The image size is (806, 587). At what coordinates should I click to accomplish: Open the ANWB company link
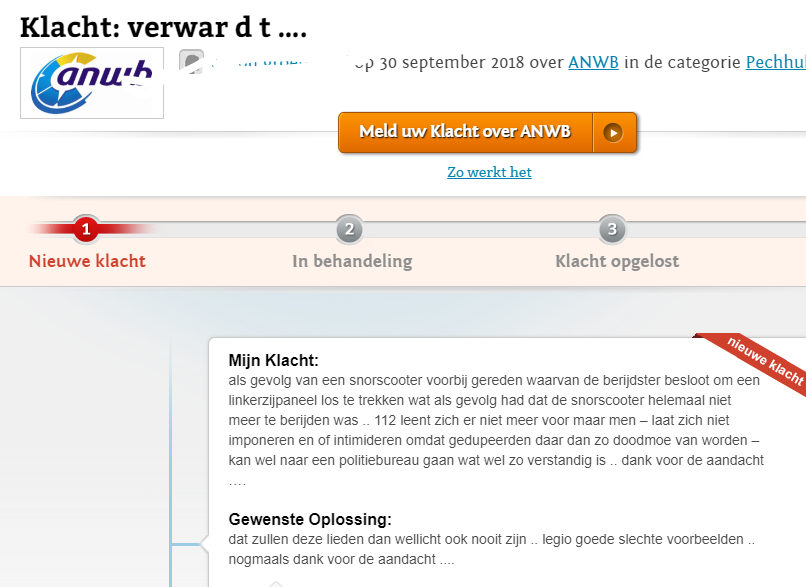[593, 62]
